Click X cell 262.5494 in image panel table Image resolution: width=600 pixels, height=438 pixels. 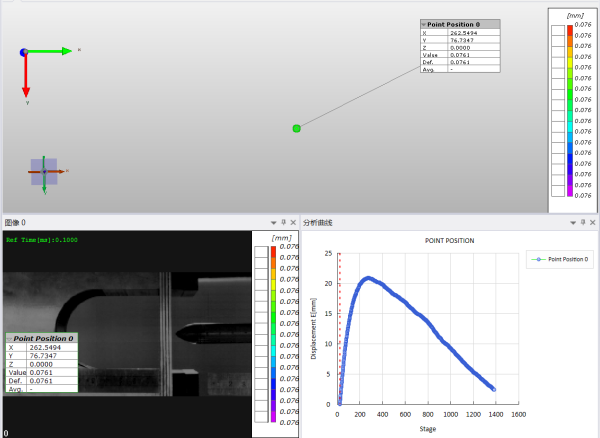(52, 347)
